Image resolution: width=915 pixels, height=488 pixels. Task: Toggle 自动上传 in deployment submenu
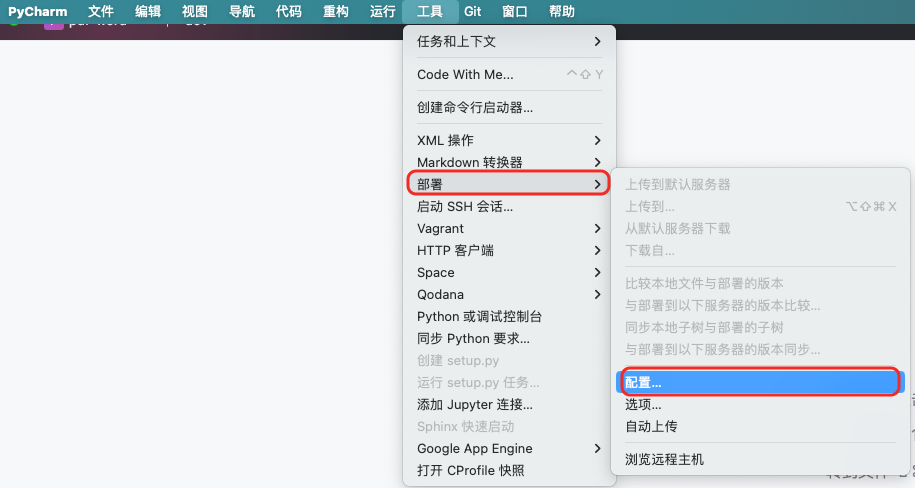pos(760,427)
